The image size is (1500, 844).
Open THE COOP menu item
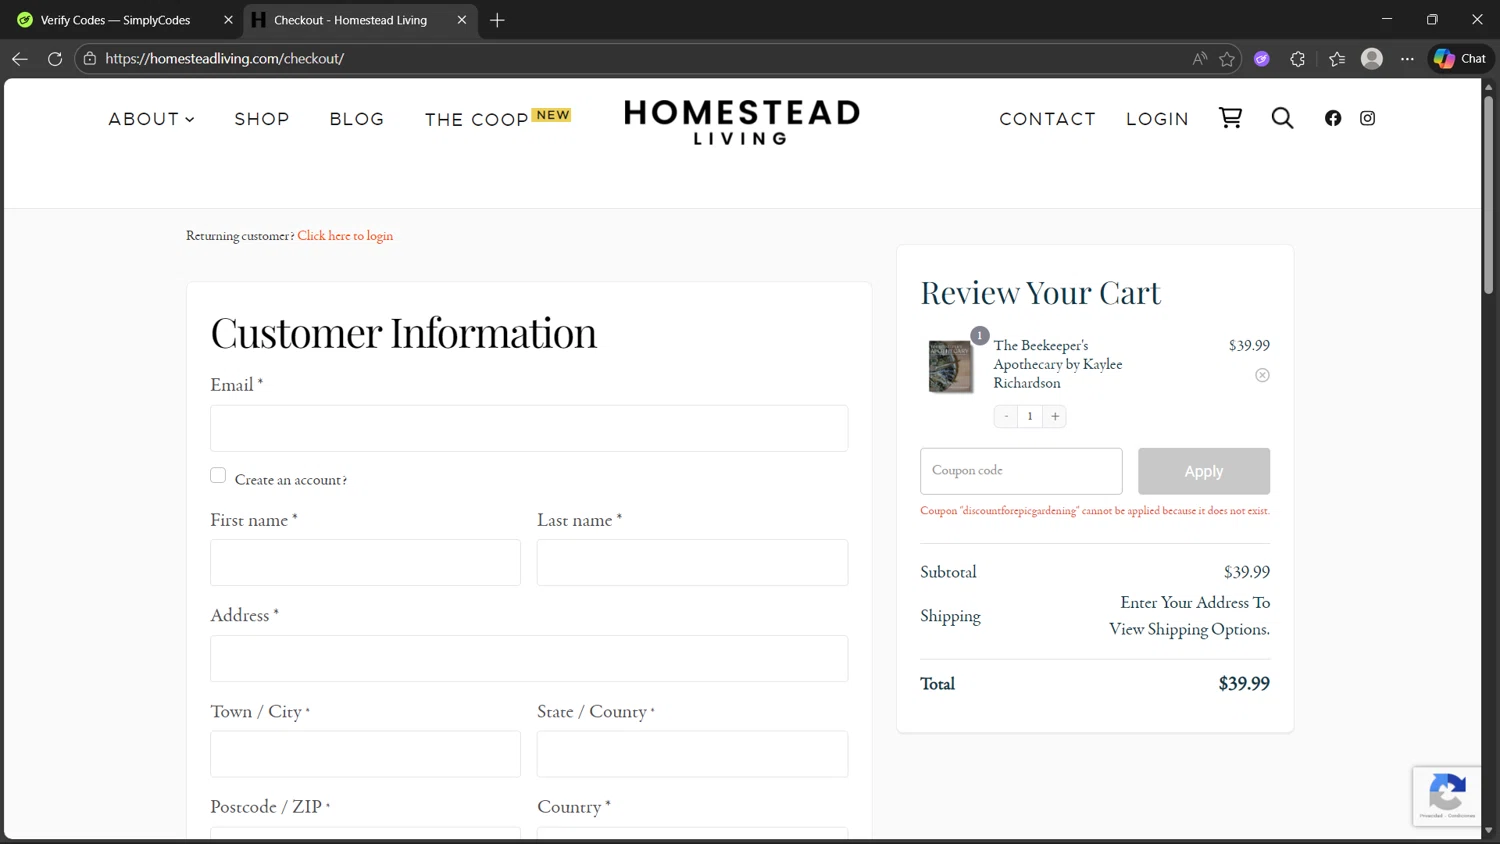point(476,120)
